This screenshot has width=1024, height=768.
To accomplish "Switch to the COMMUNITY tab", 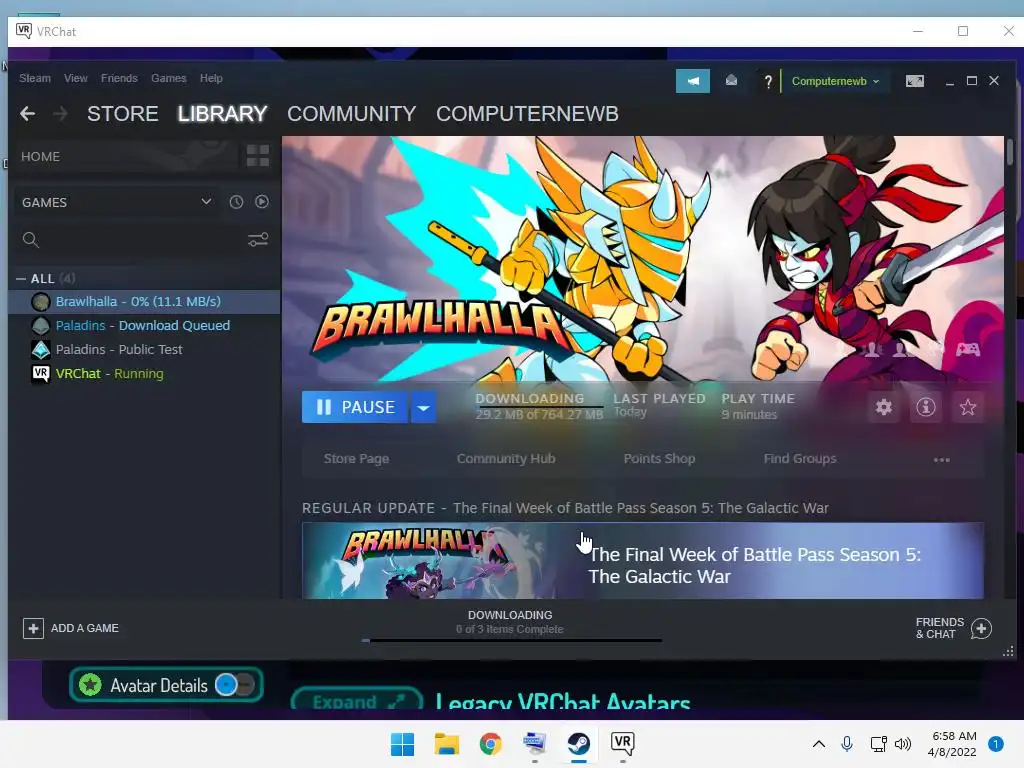I will pos(351,114).
